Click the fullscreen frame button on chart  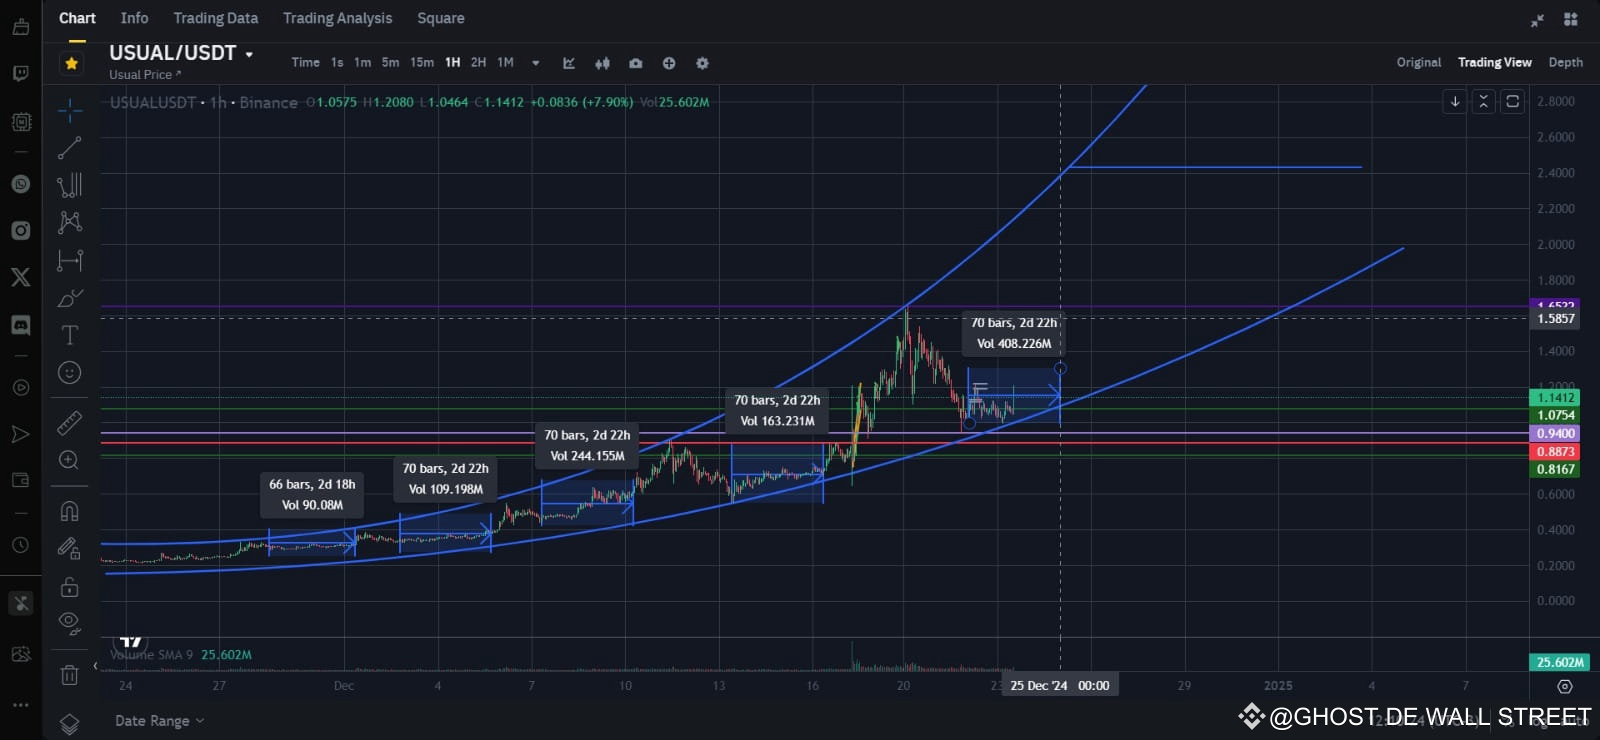click(x=1513, y=101)
